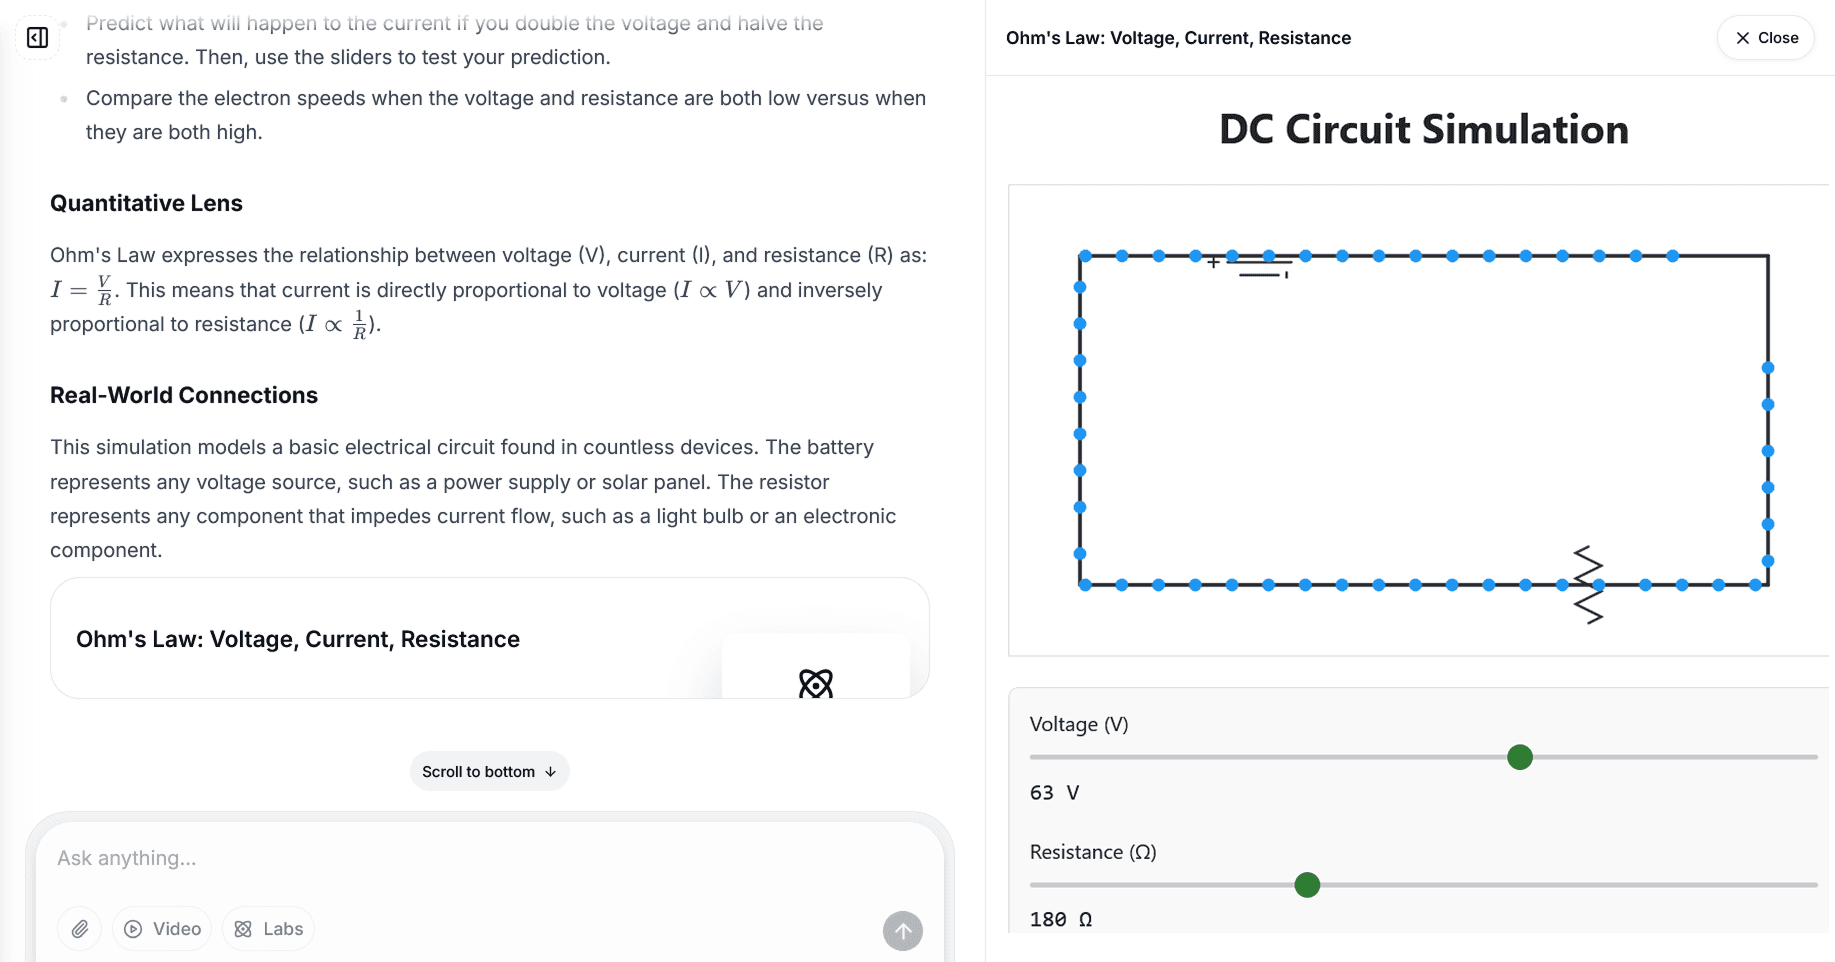Image resolution: width=1835 pixels, height=962 pixels.
Task: Select the Labs option in chat bar
Action: 269,929
